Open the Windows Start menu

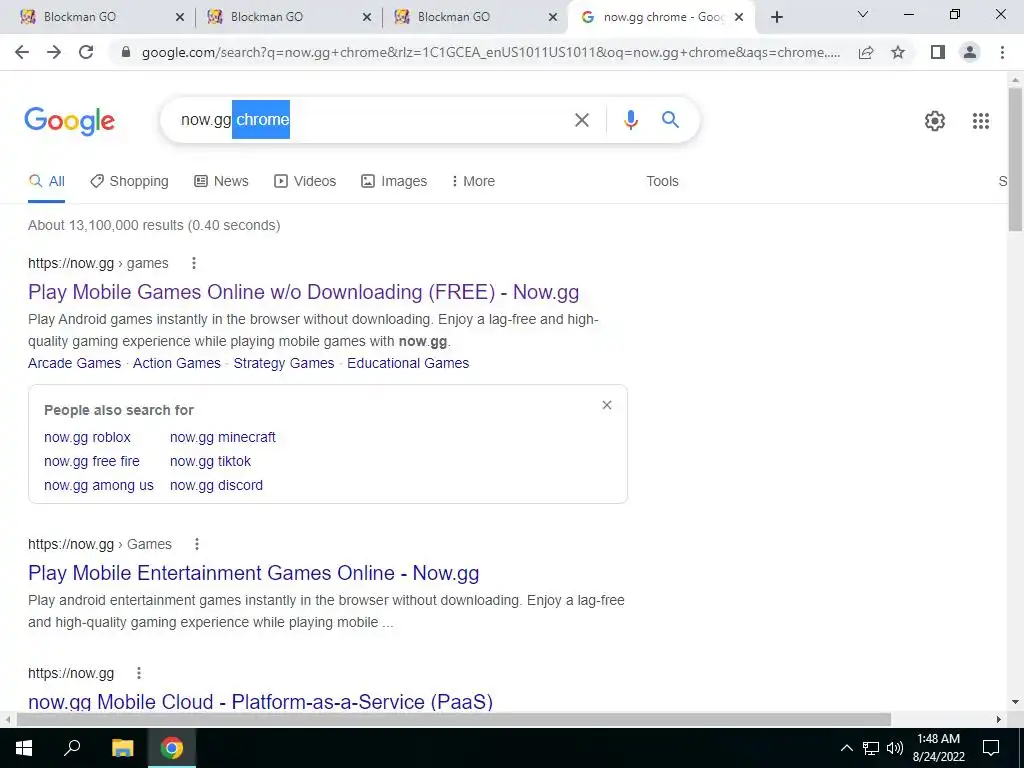(x=24, y=748)
